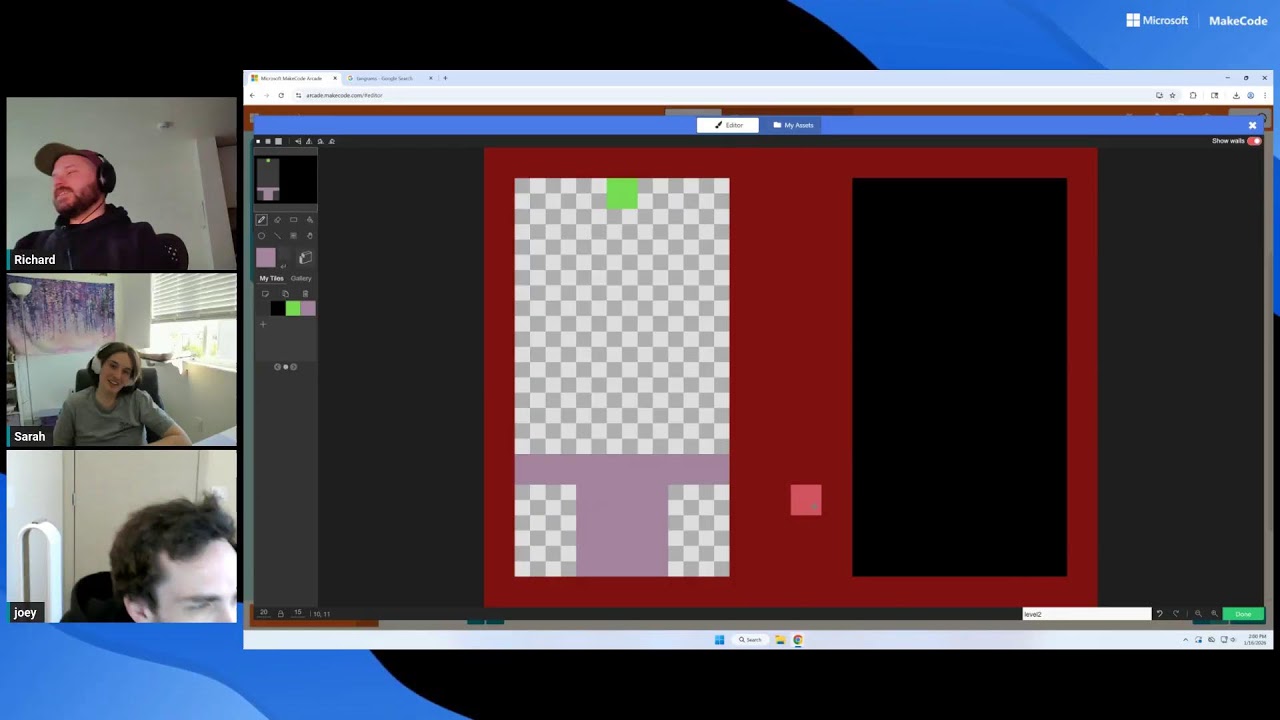1280x720 pixels.
Task: Choose the largest brush size
Action: (278, 141)
